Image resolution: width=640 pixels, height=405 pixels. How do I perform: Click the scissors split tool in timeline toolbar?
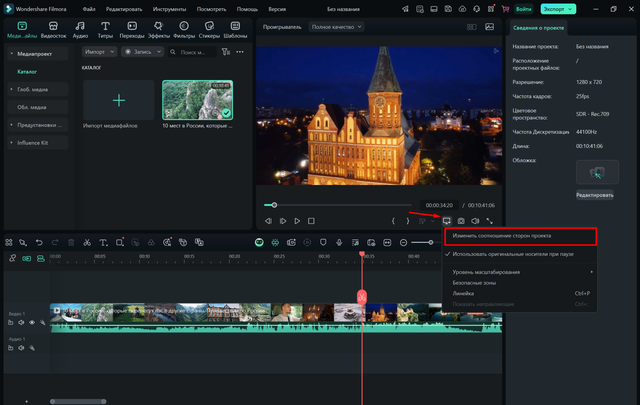point(87,242)
